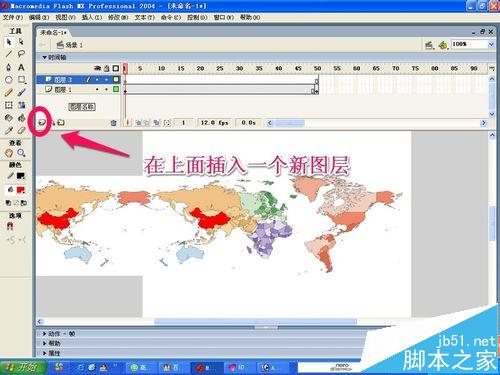Screen dimensions: 500x375
Task: Click the timeline horizontal scroll thumb
Action: pyautogui.click(x=290, y=123)
